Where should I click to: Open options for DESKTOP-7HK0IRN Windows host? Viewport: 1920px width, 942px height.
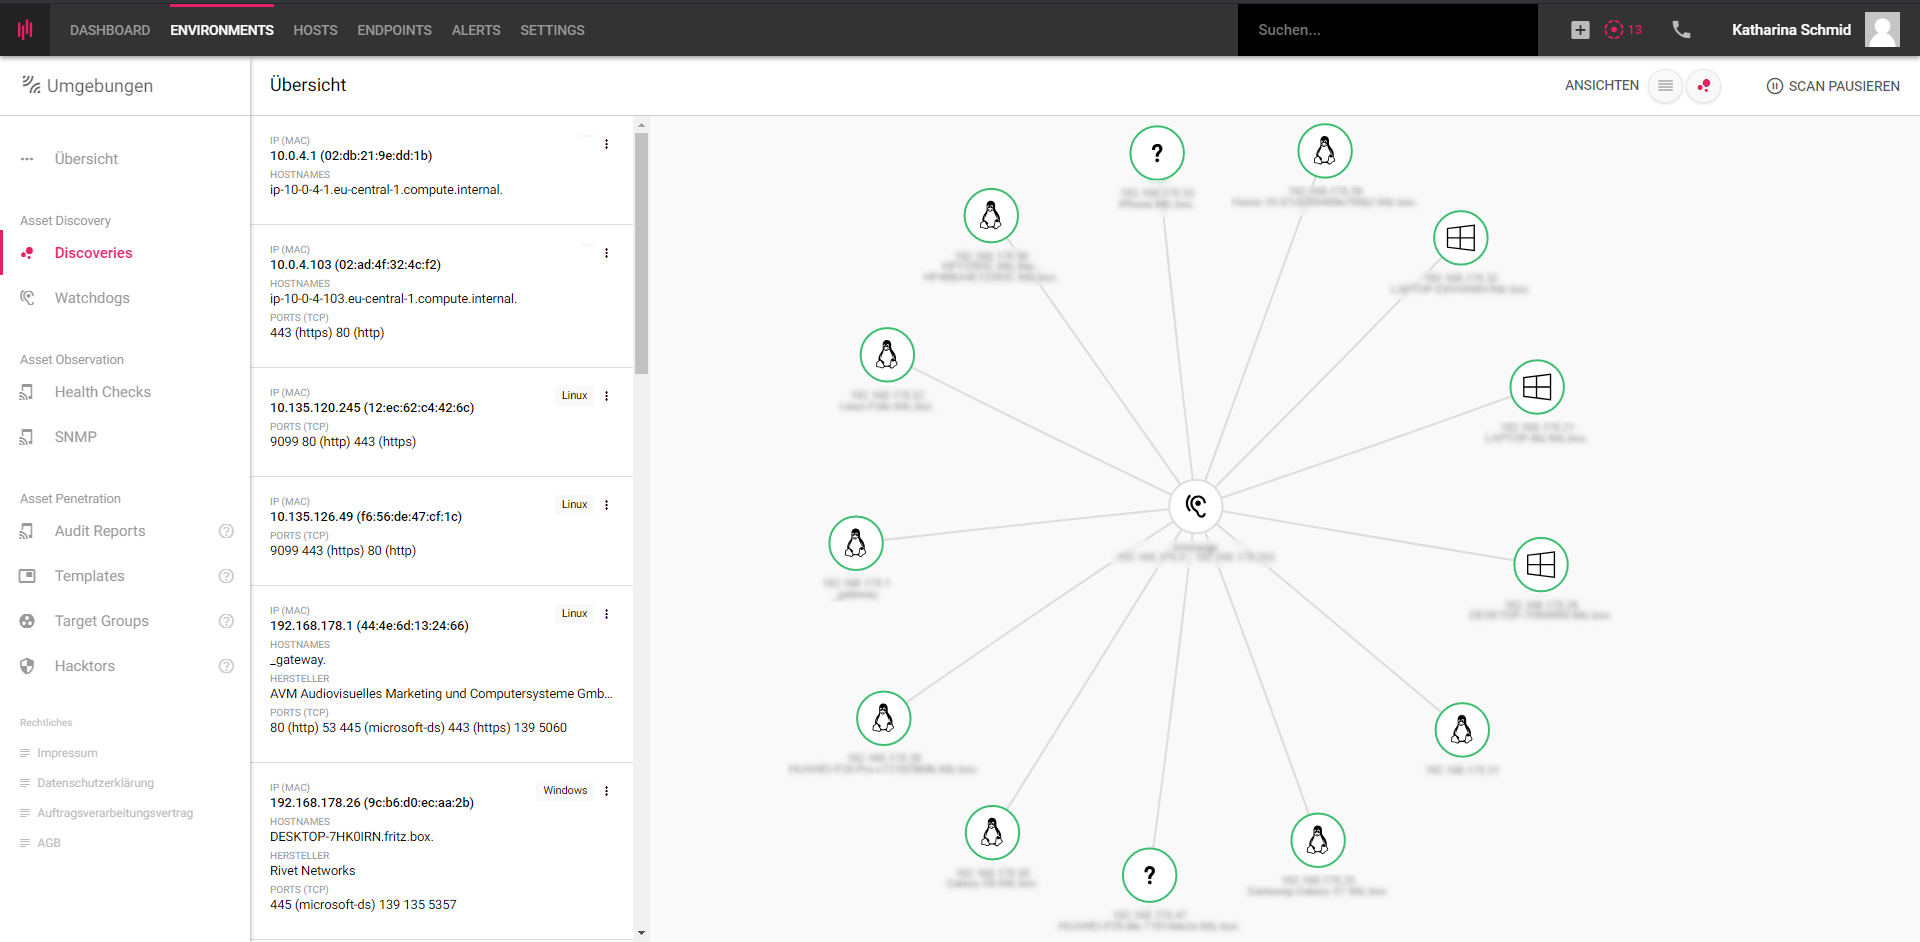point(607,790)
